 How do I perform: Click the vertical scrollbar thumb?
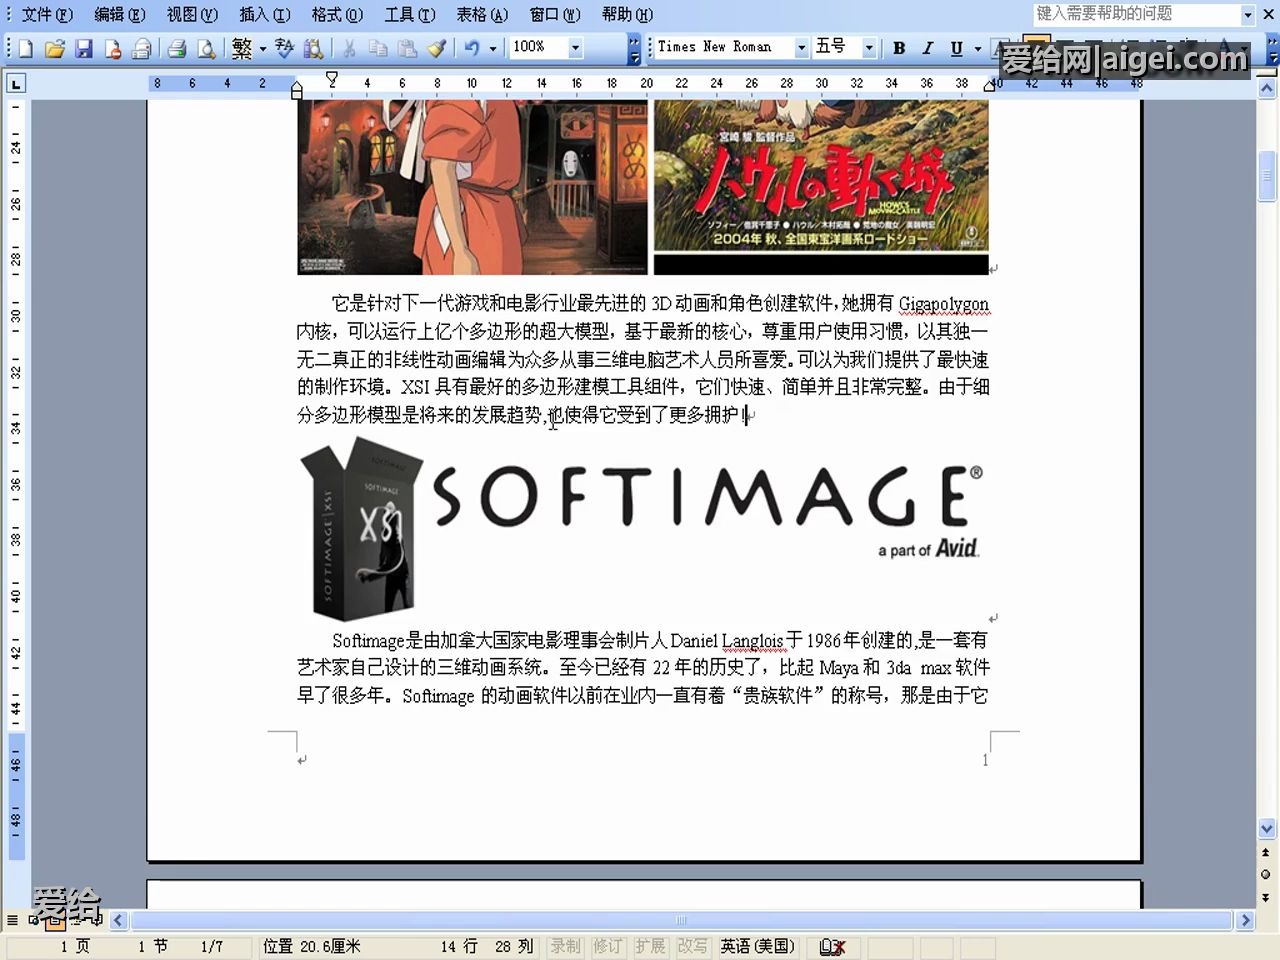(x=1266, y=177)
